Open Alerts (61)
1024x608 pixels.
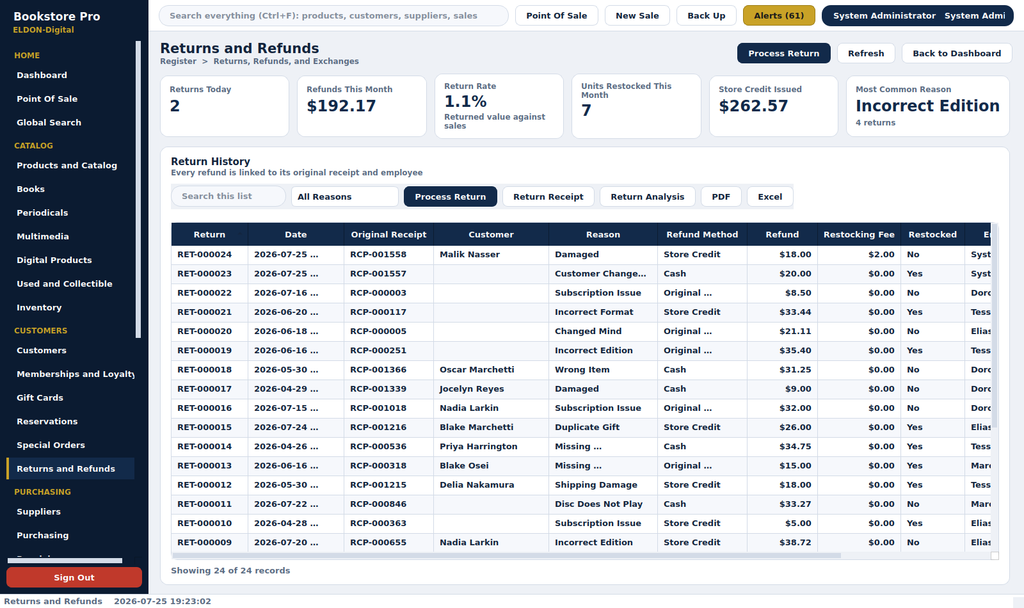pyautogui.click(x=778, y=16)
